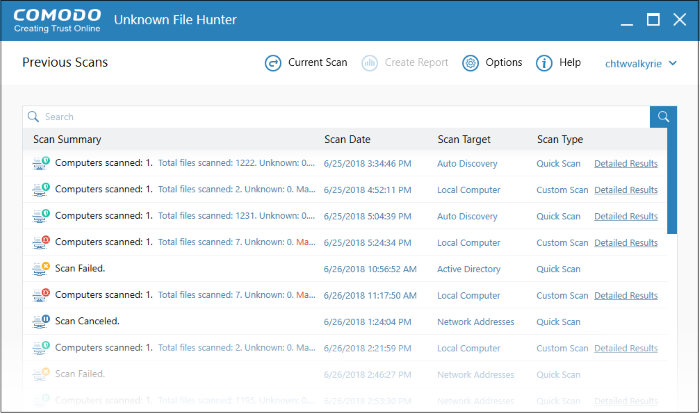Image resolution: width=700 pixels, height=414 pixels.
Task: Click status icon of the 6/25/2018 3:34:46 PM scan
Action: point(41,163)
